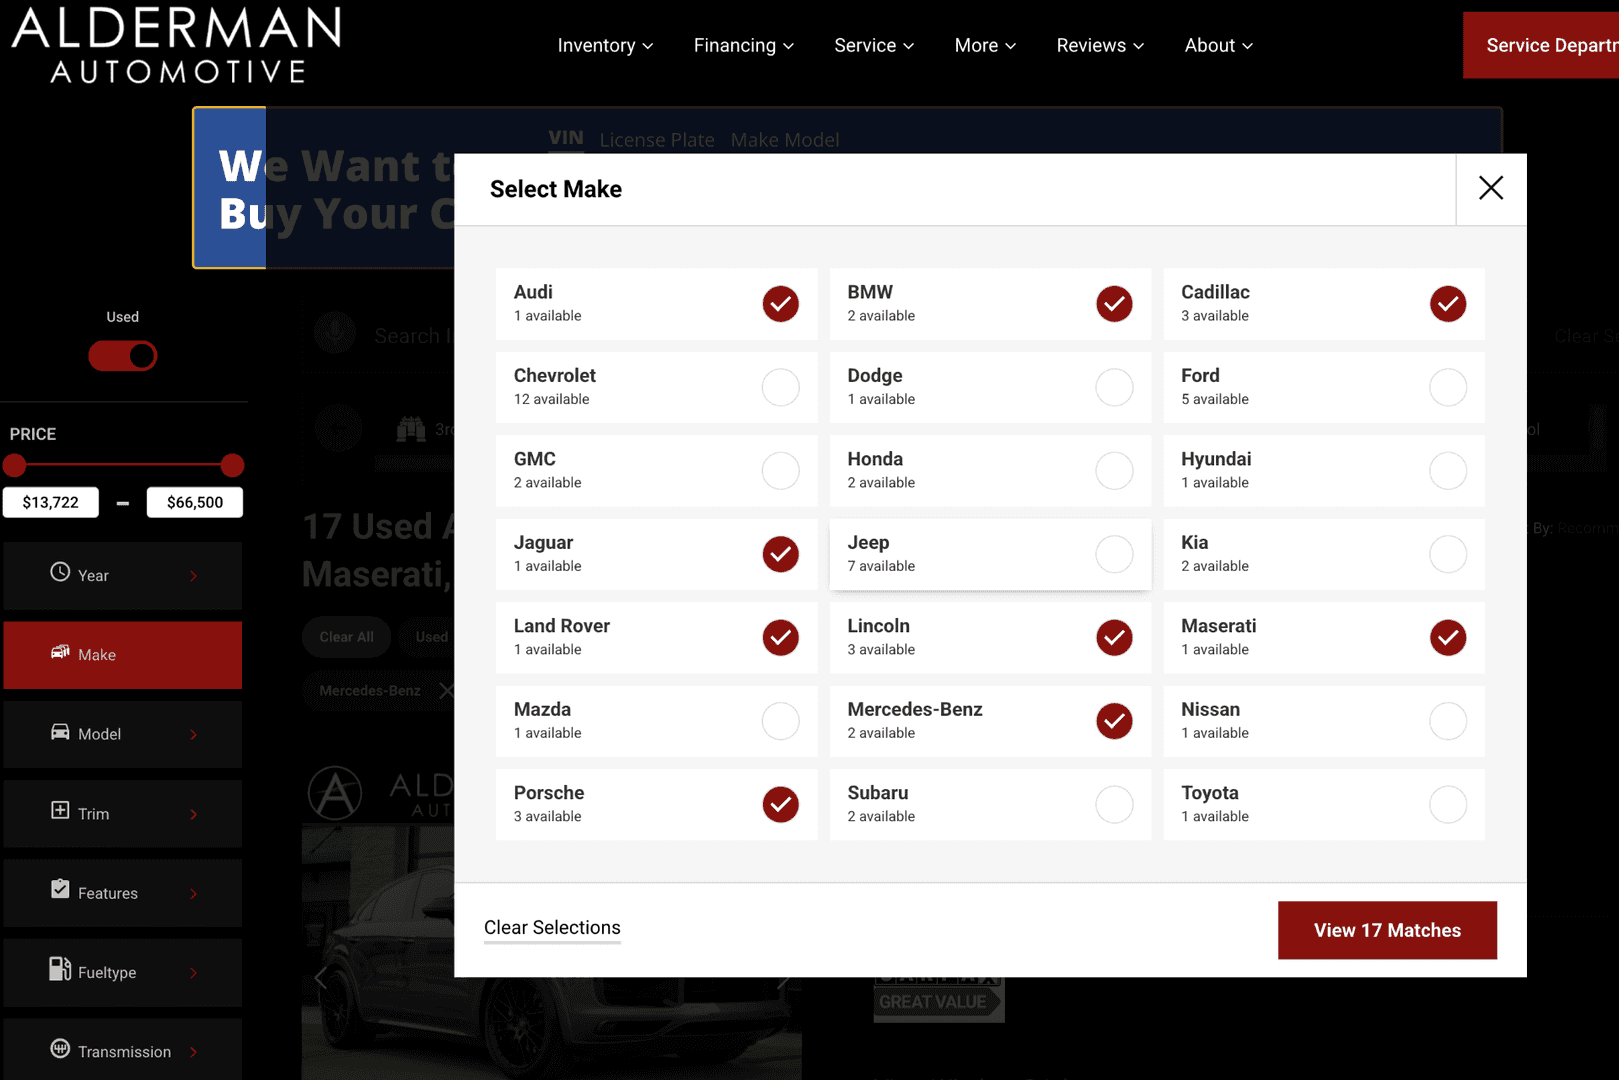
Task: Check the Dodge make circle
Action: point(1114,387)
